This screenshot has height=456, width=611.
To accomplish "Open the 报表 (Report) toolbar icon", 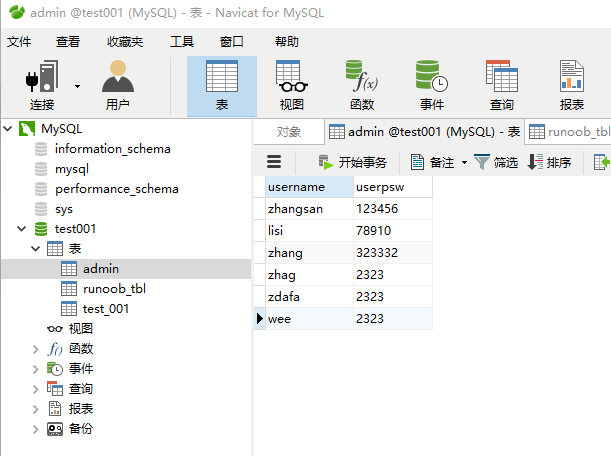I will pos(572,86).
